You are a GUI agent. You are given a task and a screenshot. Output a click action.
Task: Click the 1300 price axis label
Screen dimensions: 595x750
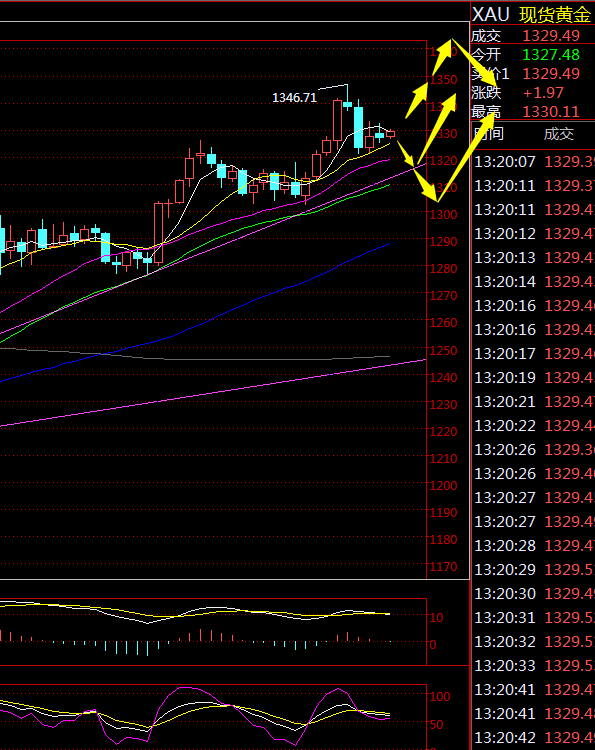click(443, 215)
